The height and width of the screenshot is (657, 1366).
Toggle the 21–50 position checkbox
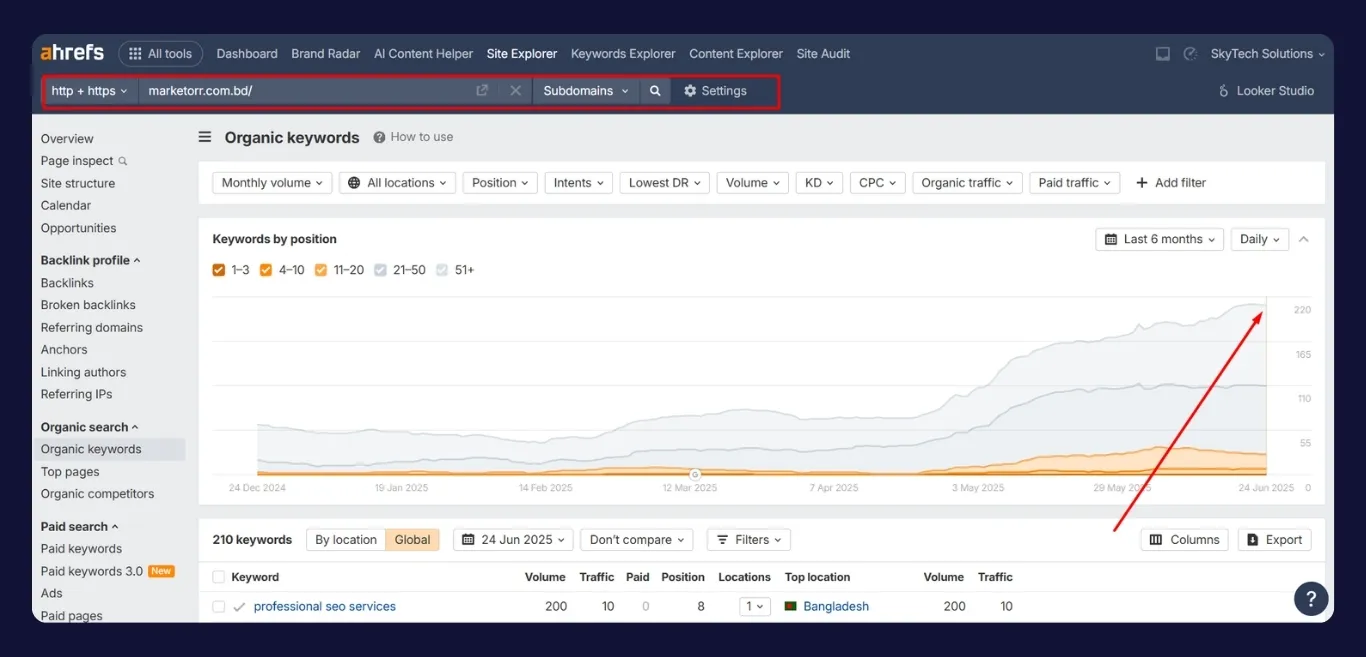click(x=380, y=270)
